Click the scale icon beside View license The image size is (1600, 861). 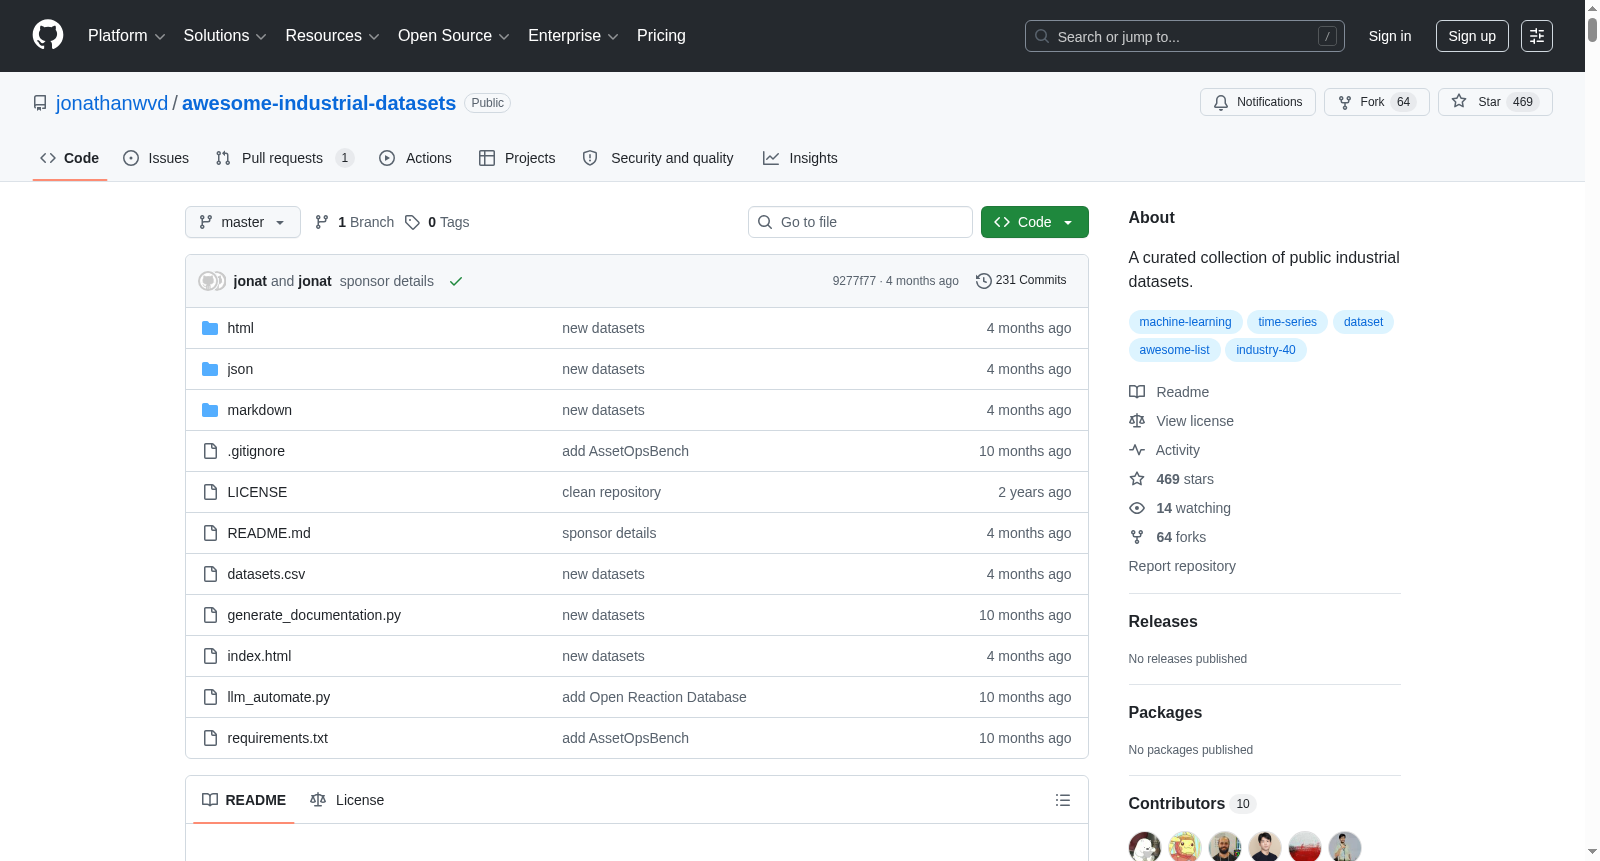(1137, 421)
